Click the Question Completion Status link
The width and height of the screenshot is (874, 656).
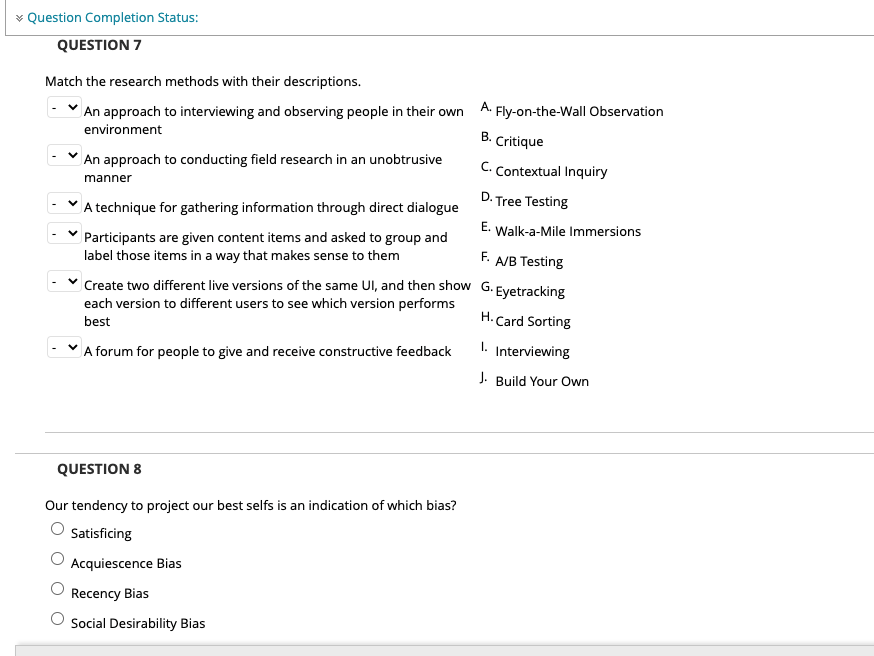pyautogui.click(x=112, y=17)
